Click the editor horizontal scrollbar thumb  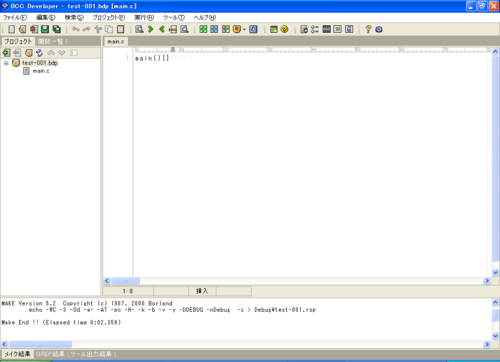click(125, 281)
